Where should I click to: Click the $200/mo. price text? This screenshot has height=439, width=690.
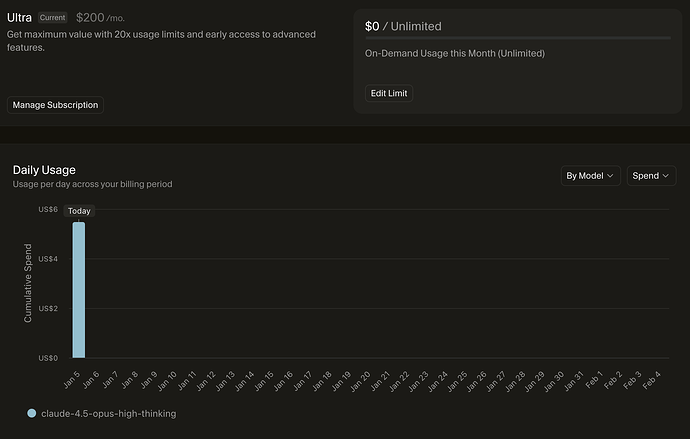(100, 18)
